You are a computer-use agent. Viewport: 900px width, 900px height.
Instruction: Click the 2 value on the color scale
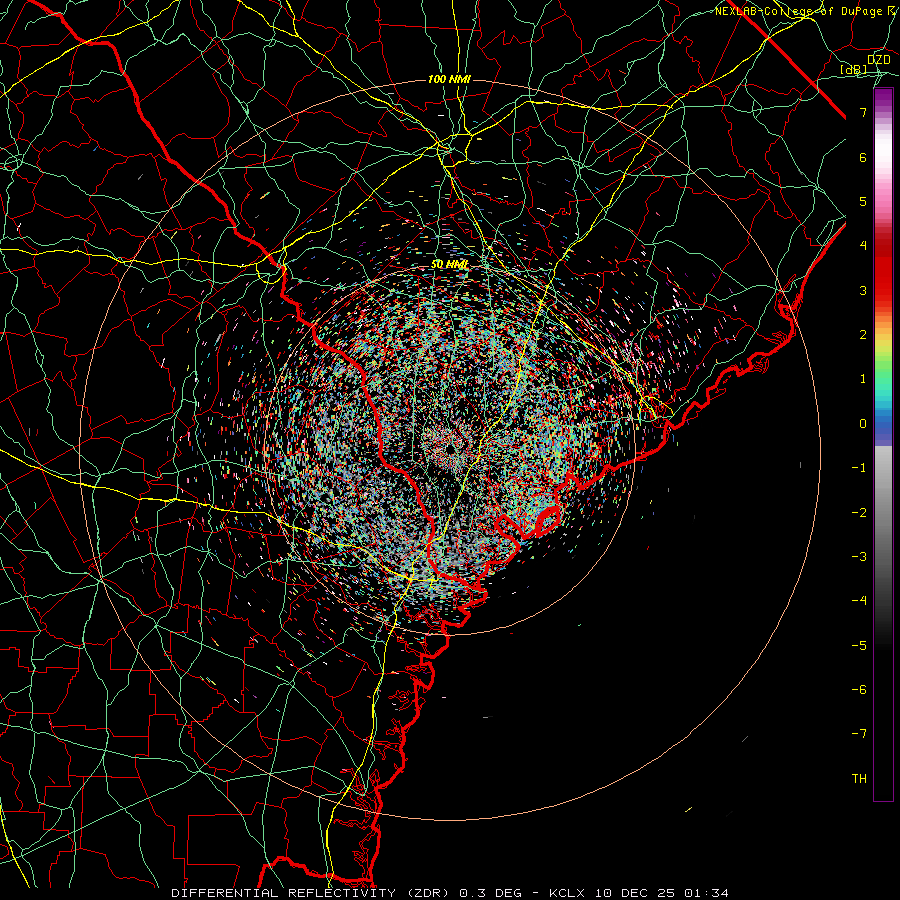pyautogui.click(x=863, y=335)
